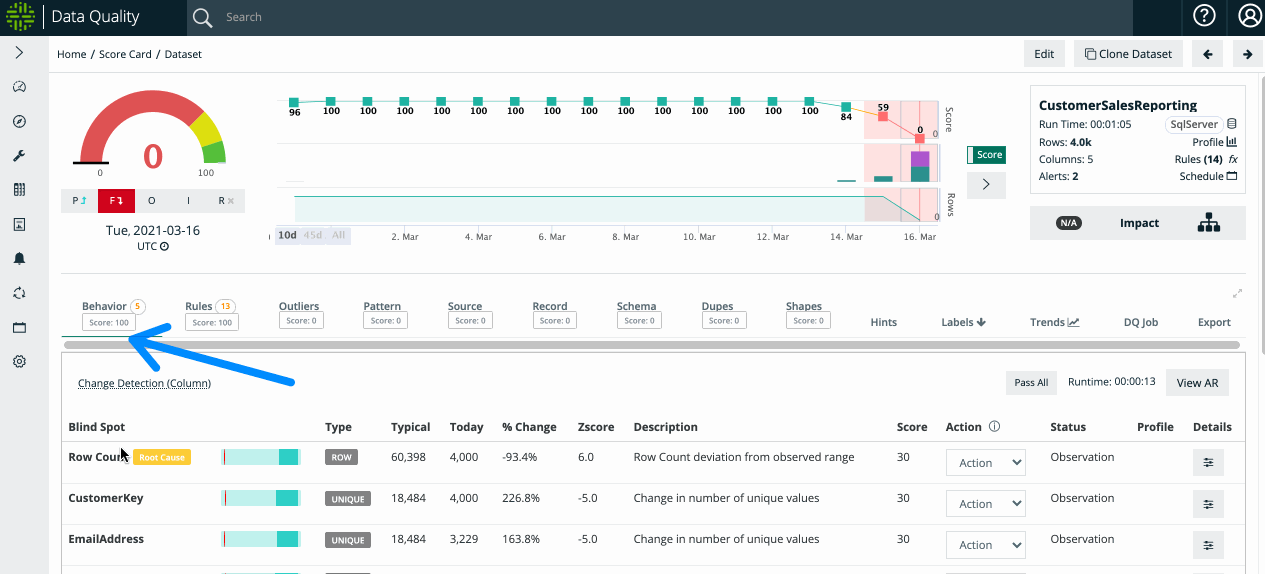Toggle the F fail status button
The image size is (1265, 574).
(115, 200)
